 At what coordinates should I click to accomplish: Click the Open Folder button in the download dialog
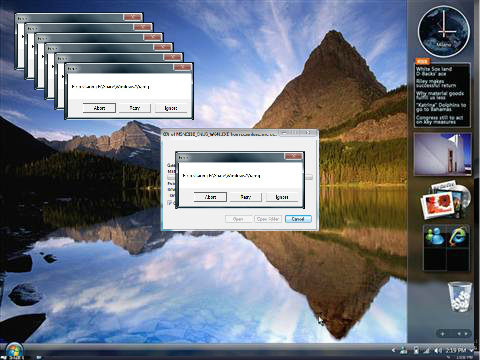click(x=268, y=219)
